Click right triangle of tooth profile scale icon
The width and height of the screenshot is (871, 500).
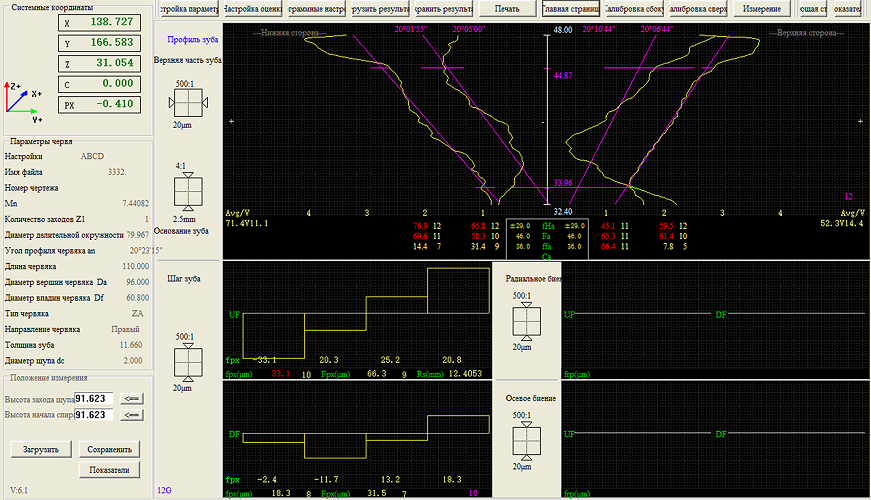pos(205,103)
